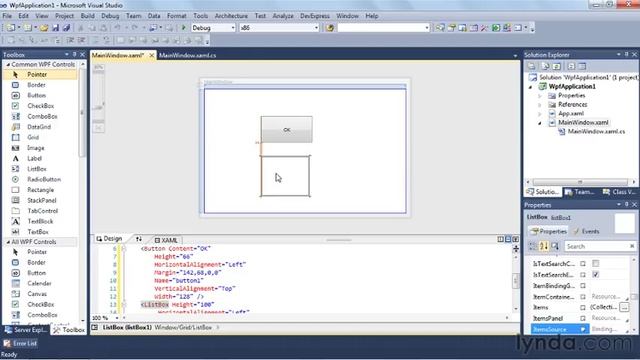
Task: Select the Calendar control under All WPF Controls
Action: click(x=40, y=283)
